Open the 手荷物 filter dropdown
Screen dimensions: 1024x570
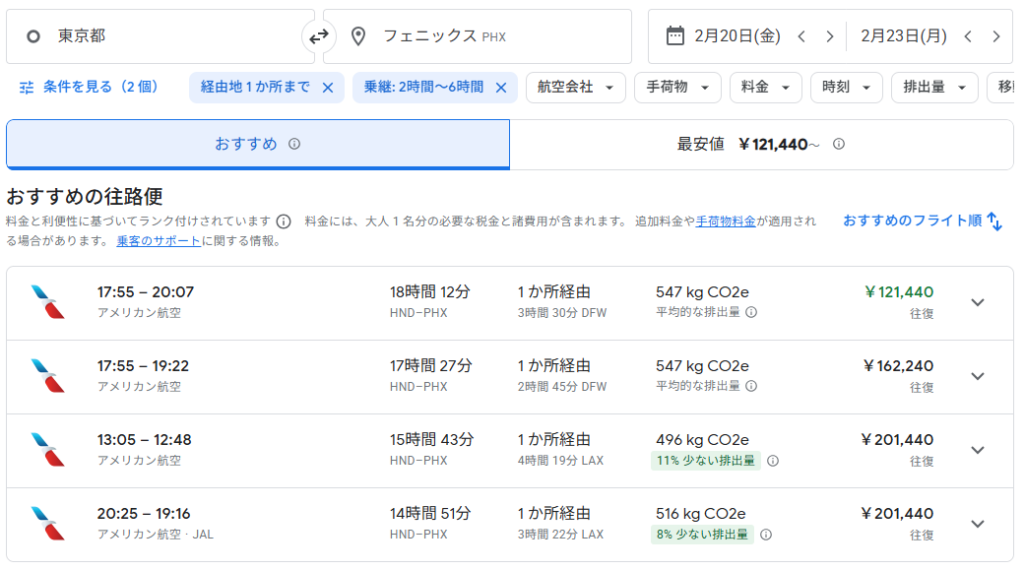pos(677,88)
